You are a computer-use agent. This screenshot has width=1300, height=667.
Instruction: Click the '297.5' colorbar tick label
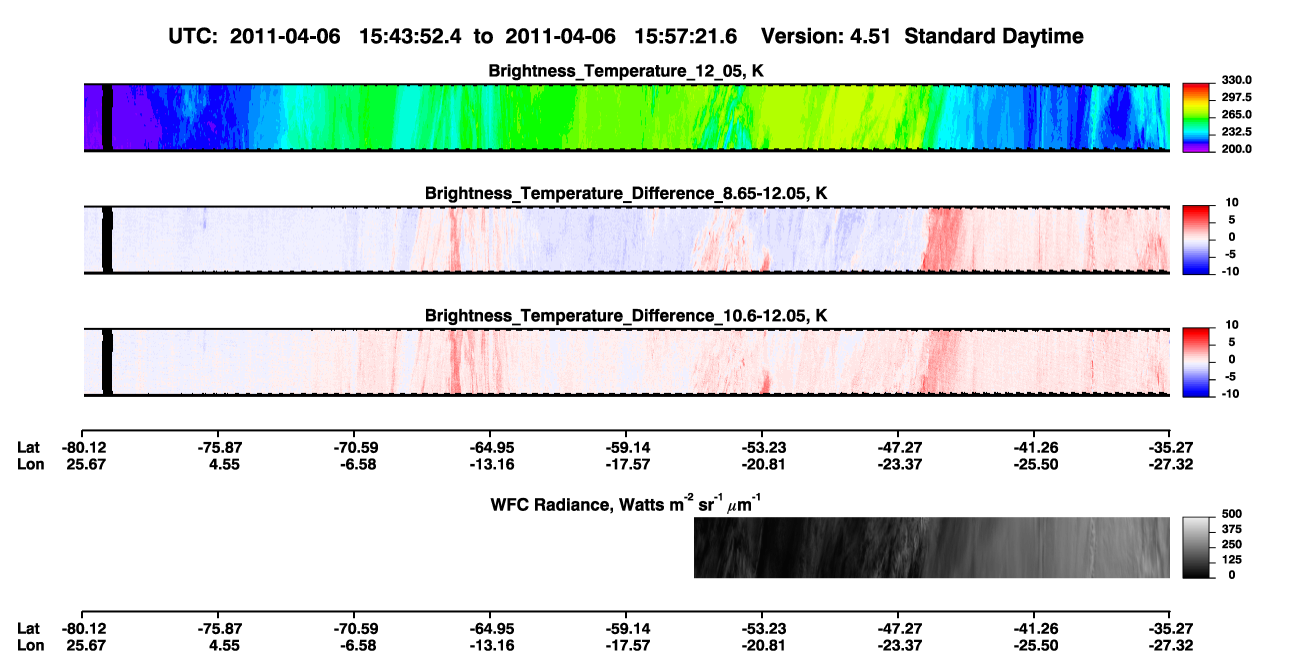[1237, 98]
